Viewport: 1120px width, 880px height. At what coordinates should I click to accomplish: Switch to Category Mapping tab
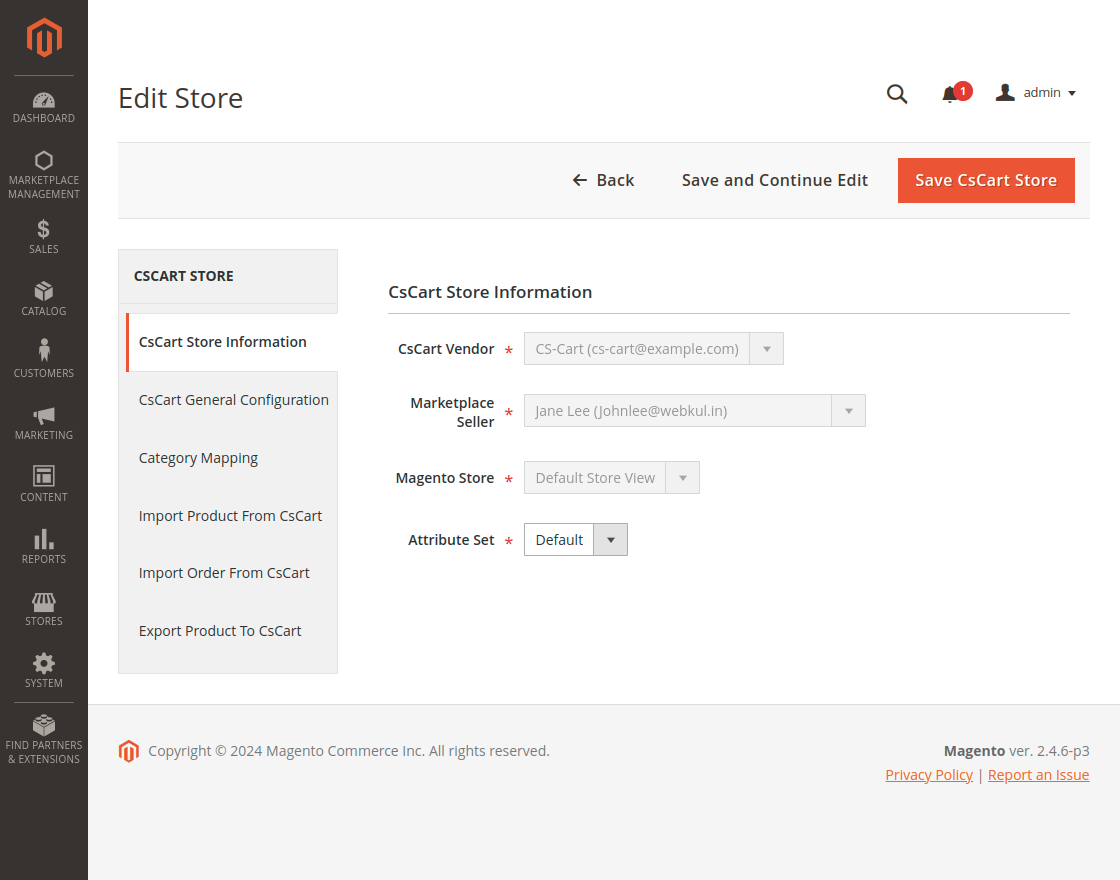(198, 458)
